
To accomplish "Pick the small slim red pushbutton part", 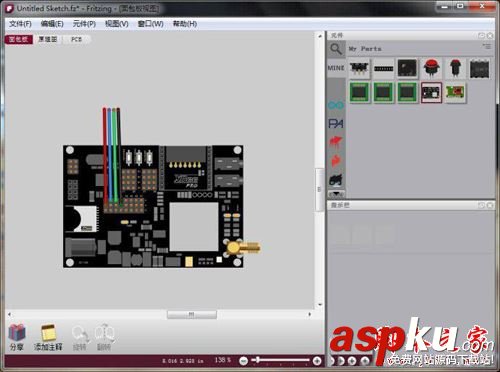I will tap(455, 68).
